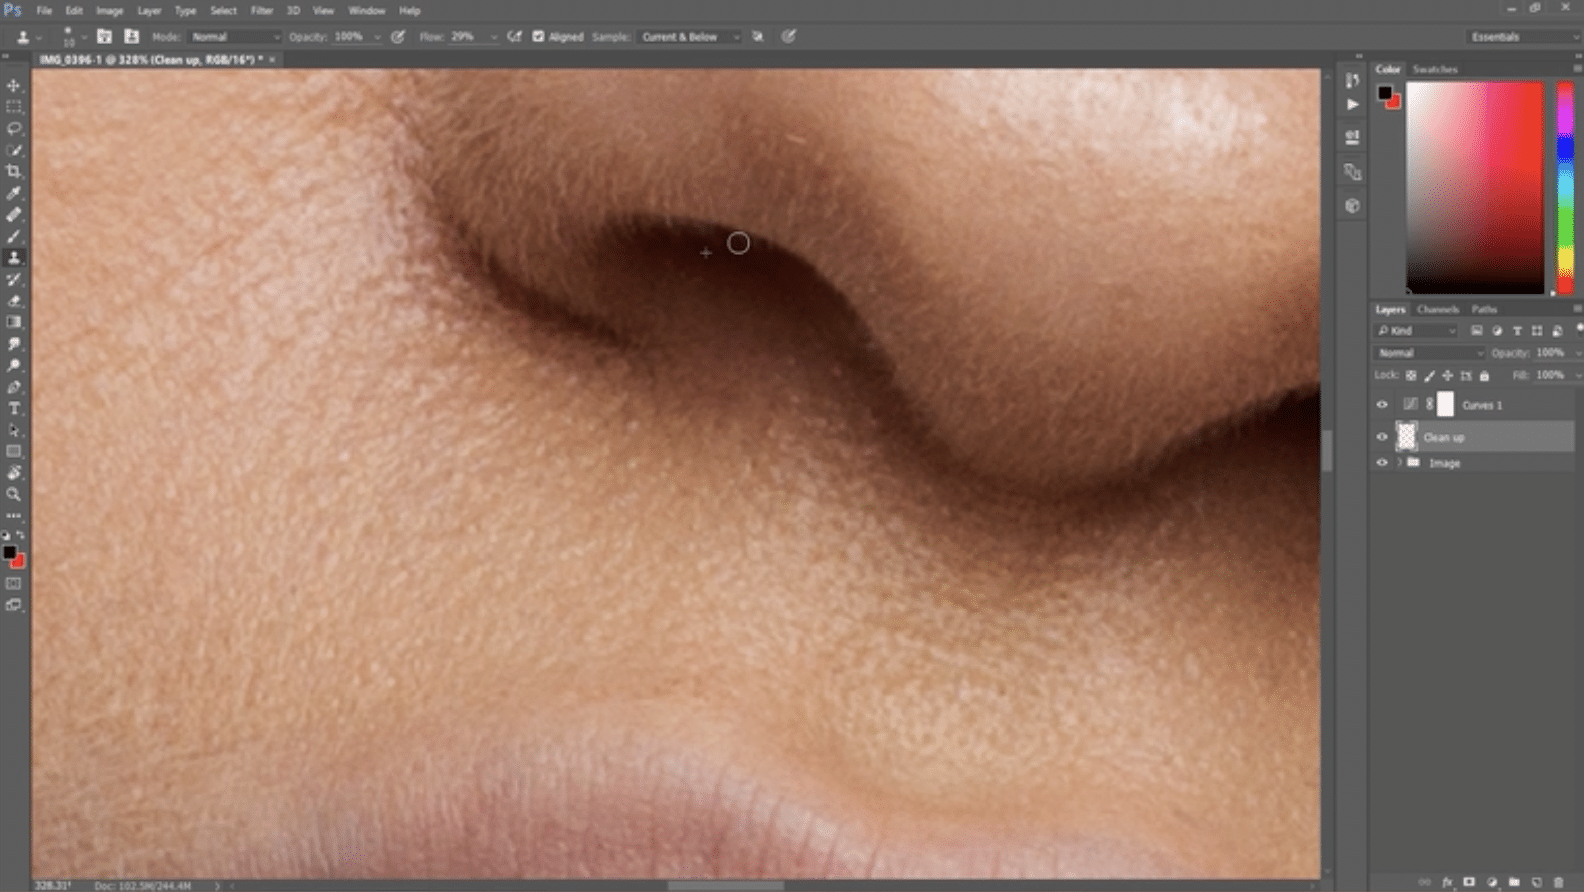Open the blending Mode dropdown in options bar
This screenshot has width=1584, height=892.
(x=235, y=37)
